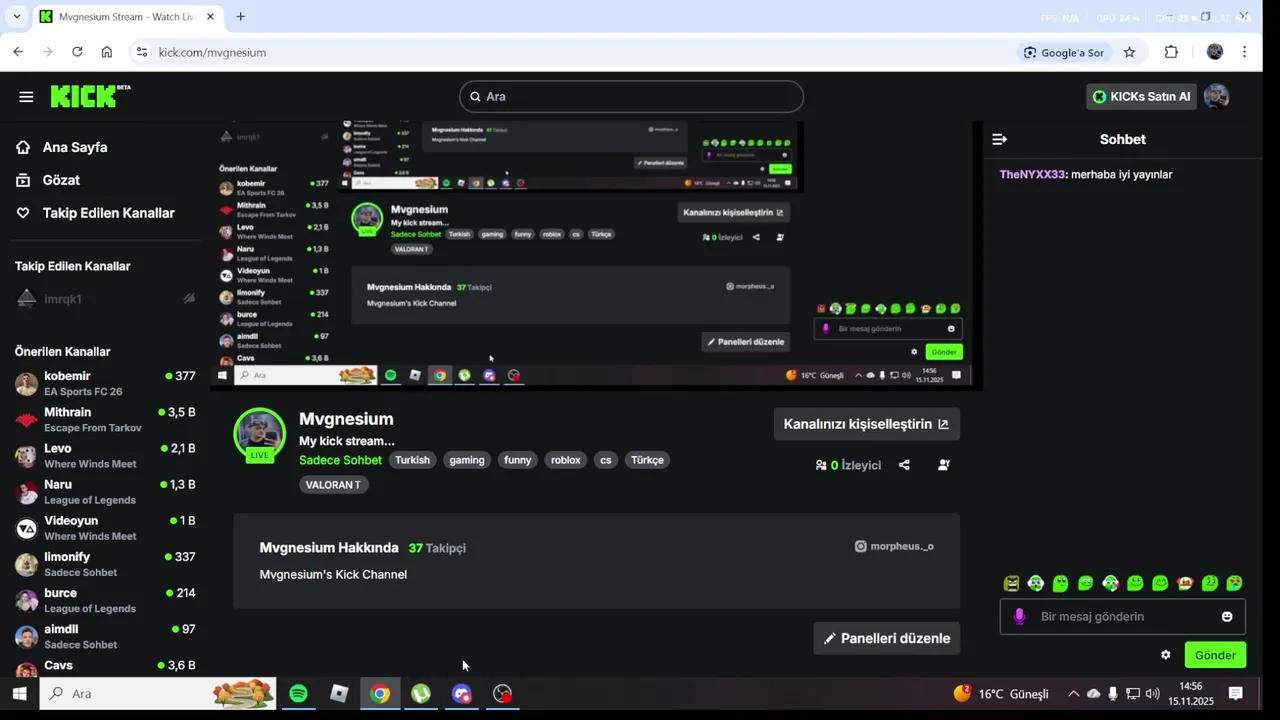Open the tab list dropdown in Chrome
This screenshot has height=720, width=1280.
pyautogui.click(x=16, y=17)
